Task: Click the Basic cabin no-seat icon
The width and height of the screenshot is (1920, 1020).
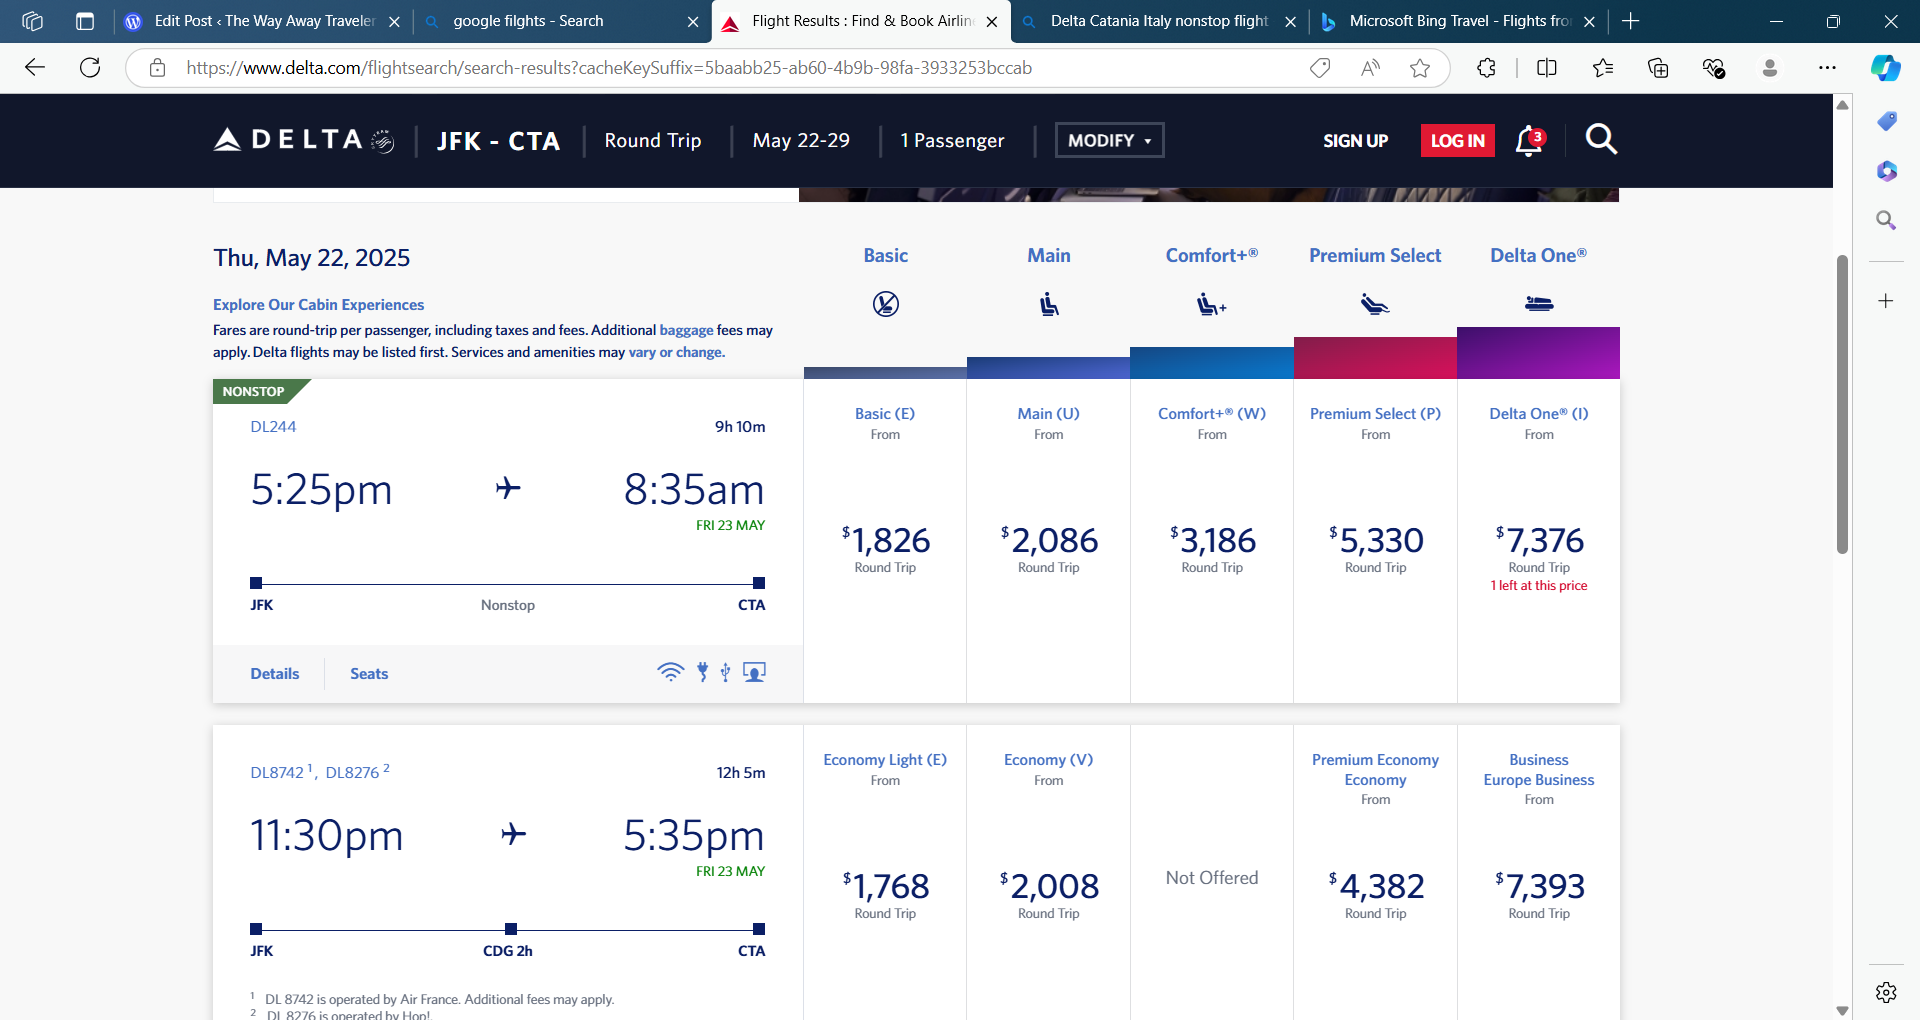Action: (885, 304)
